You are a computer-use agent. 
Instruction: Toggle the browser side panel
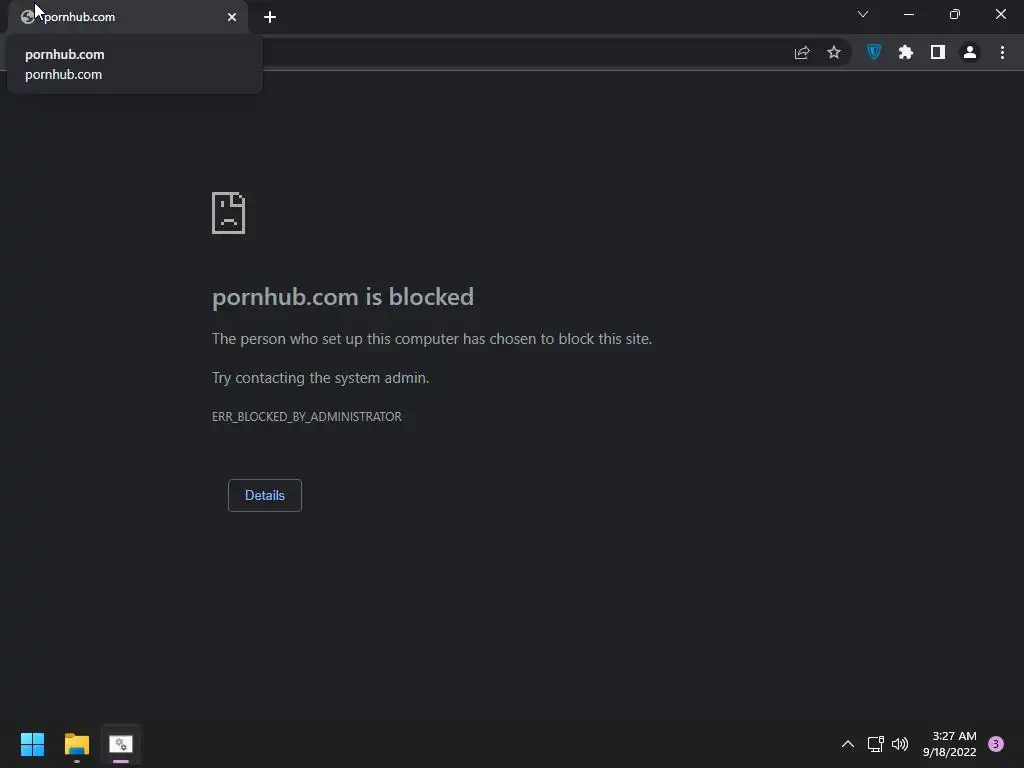pyautogui.click(x=938, y=52)
